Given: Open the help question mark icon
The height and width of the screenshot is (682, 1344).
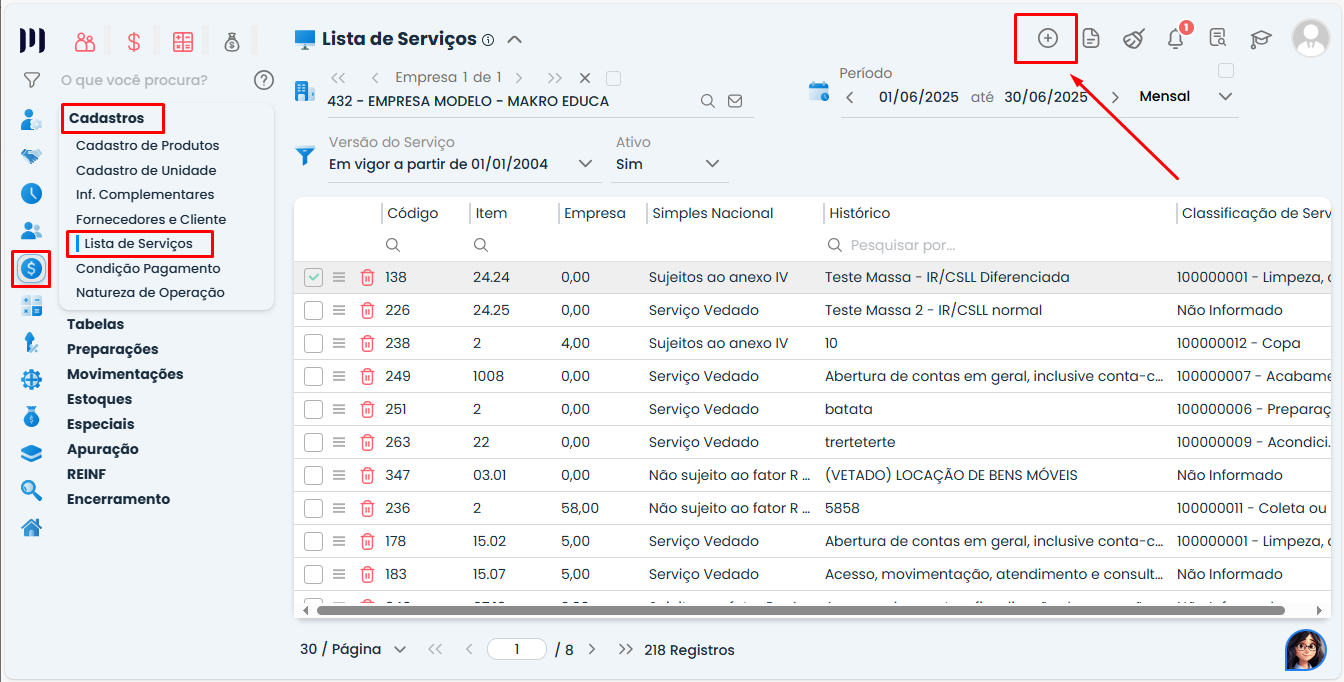Looking at the screenshot, I should [263, 80].
